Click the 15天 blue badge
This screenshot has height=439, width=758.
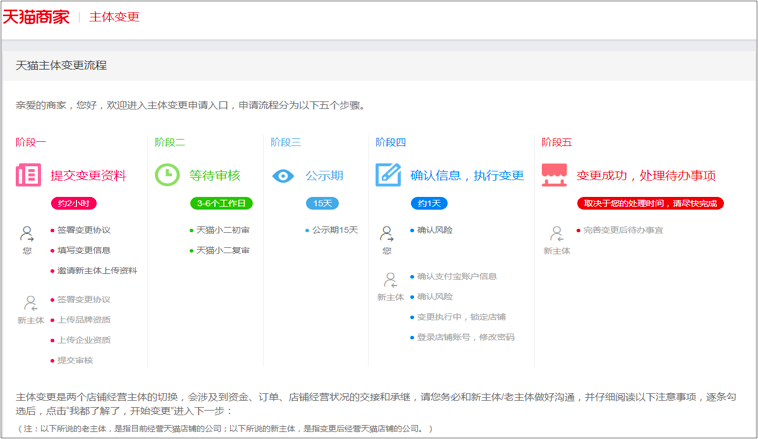(x=322, y=204)
